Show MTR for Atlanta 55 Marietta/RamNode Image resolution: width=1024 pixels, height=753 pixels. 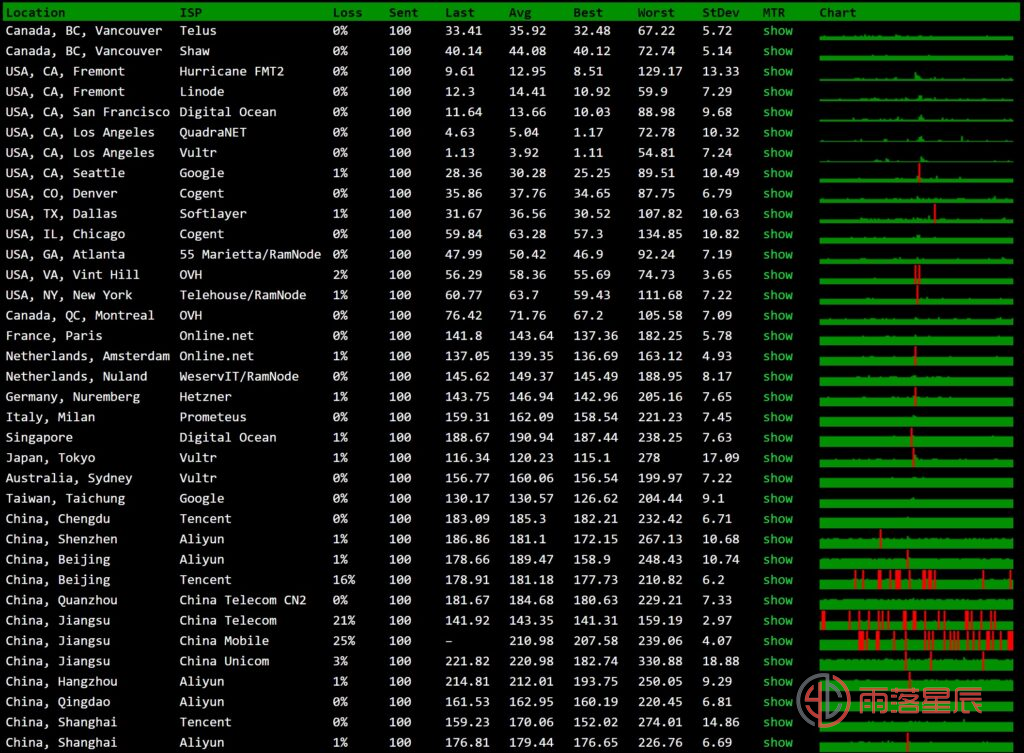click(778, 254)
